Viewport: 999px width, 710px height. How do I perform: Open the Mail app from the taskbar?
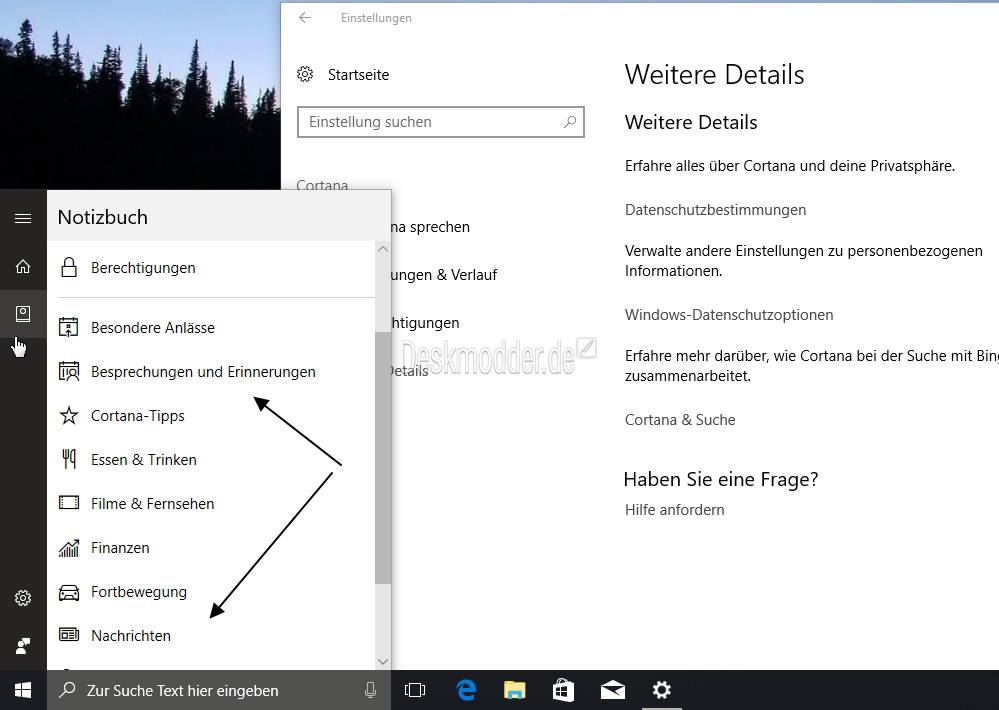tap(613, 690)
